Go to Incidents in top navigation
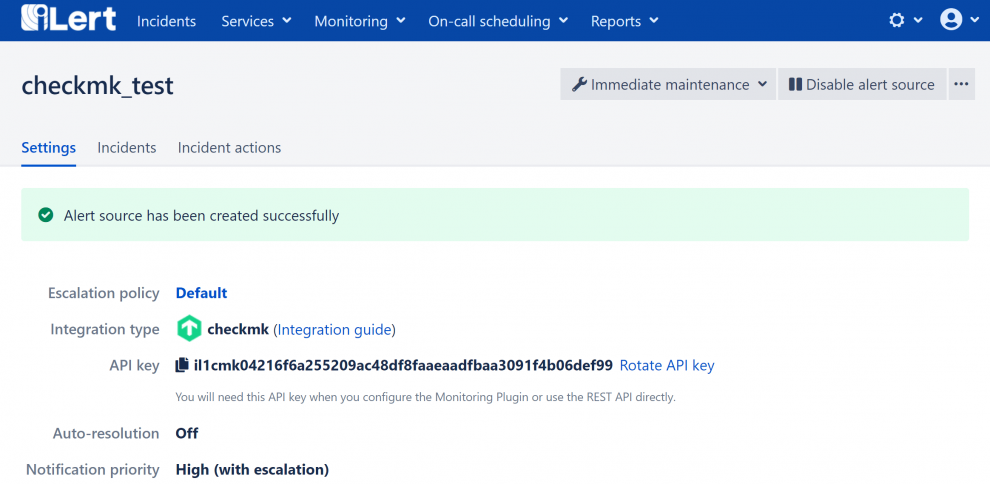The width and height of the screenshot is (990, 484). 166,21
